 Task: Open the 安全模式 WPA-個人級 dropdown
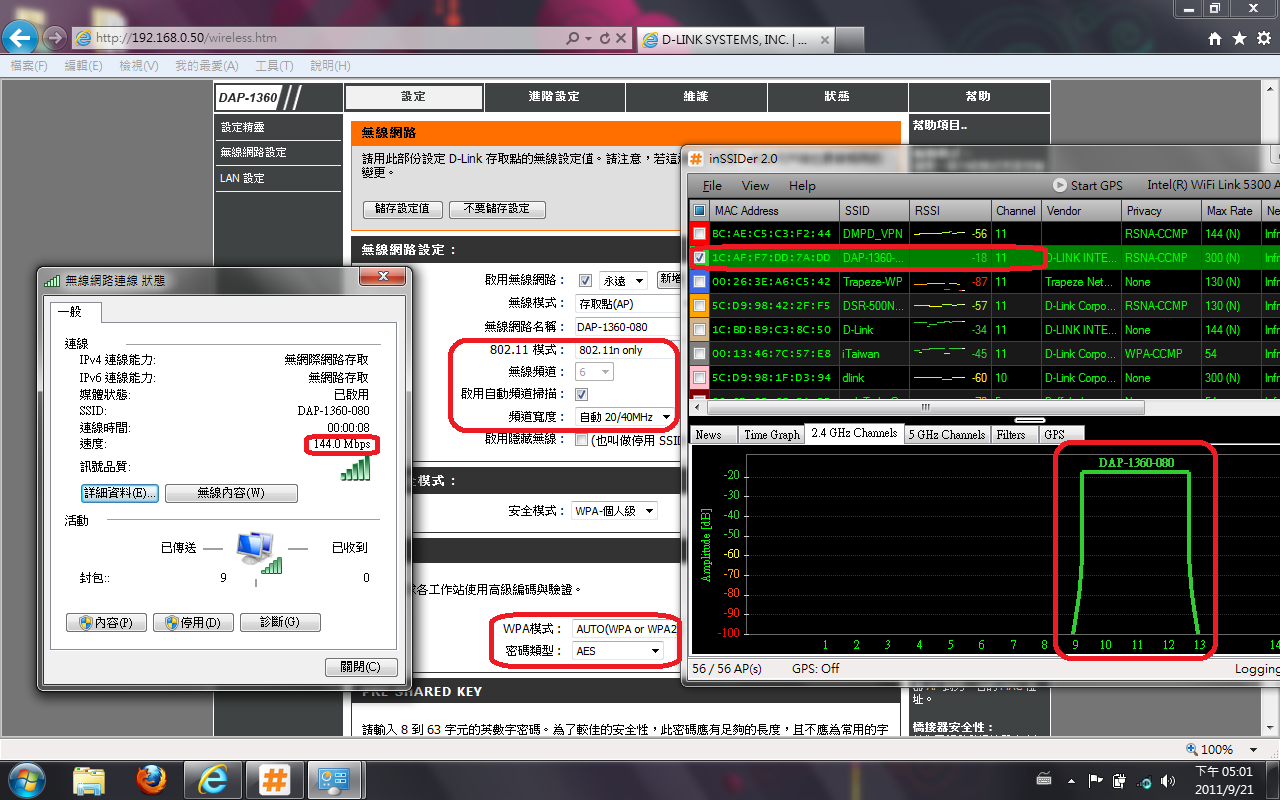[x=614, y=511]
